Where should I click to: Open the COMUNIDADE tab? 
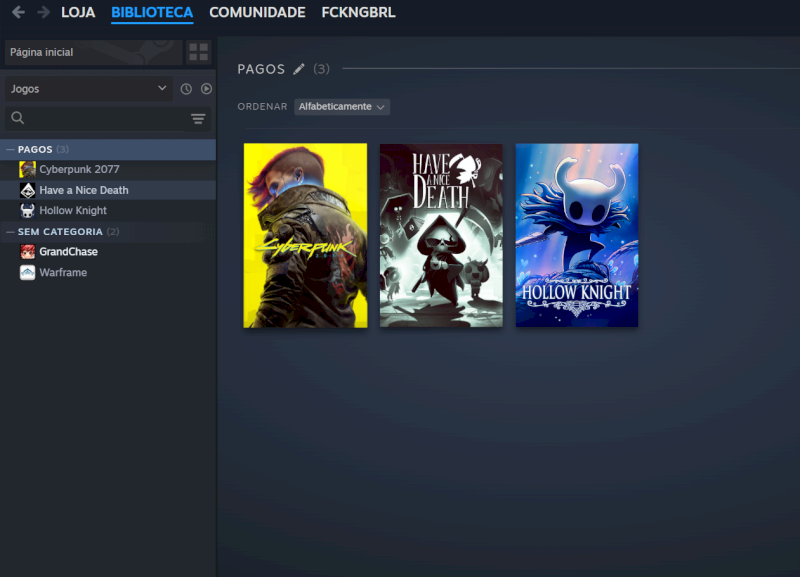[x=257, y=12]
